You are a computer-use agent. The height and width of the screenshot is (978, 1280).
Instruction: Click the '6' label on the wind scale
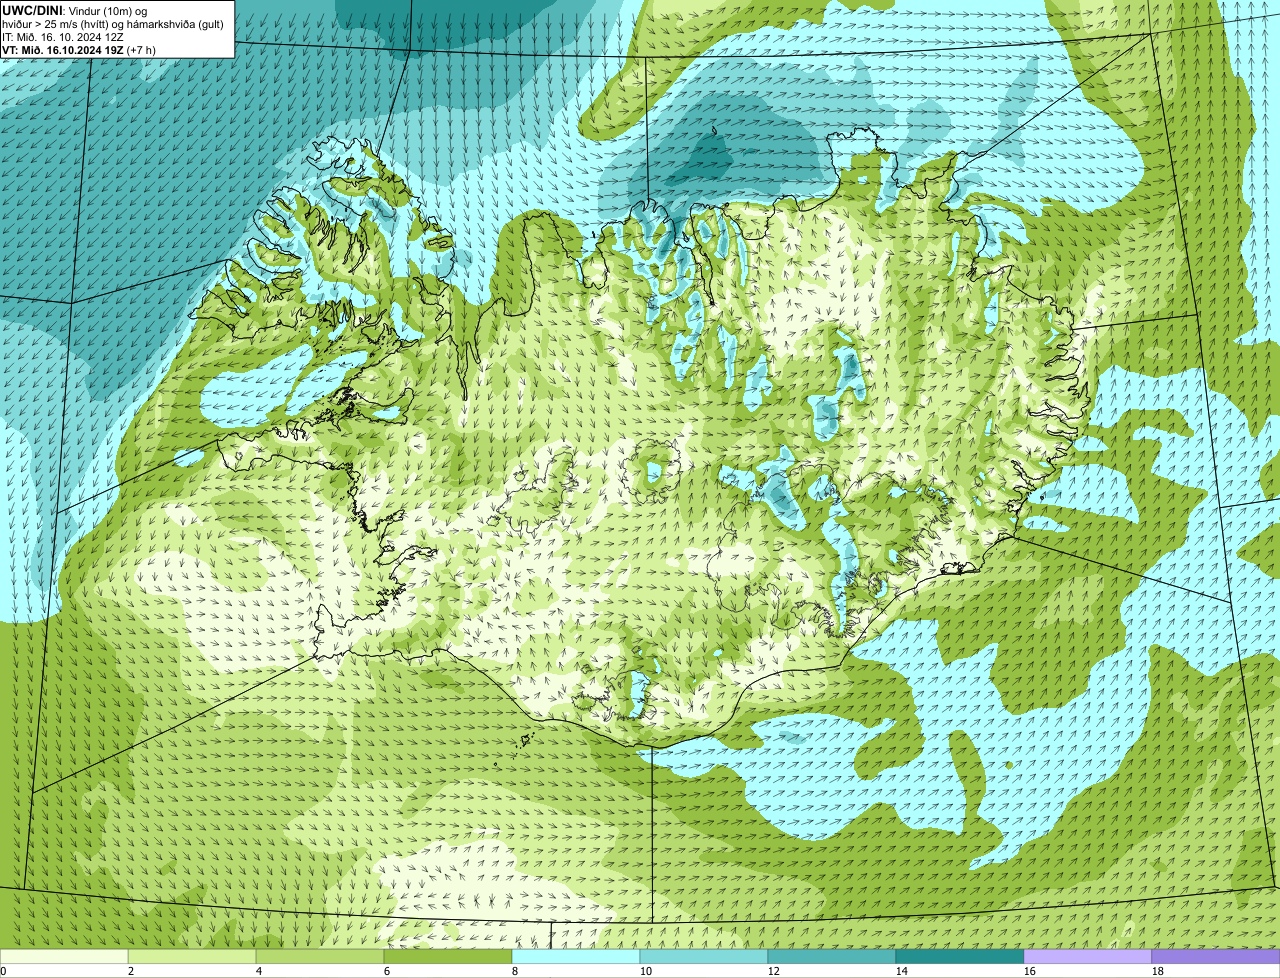point(387,971)
